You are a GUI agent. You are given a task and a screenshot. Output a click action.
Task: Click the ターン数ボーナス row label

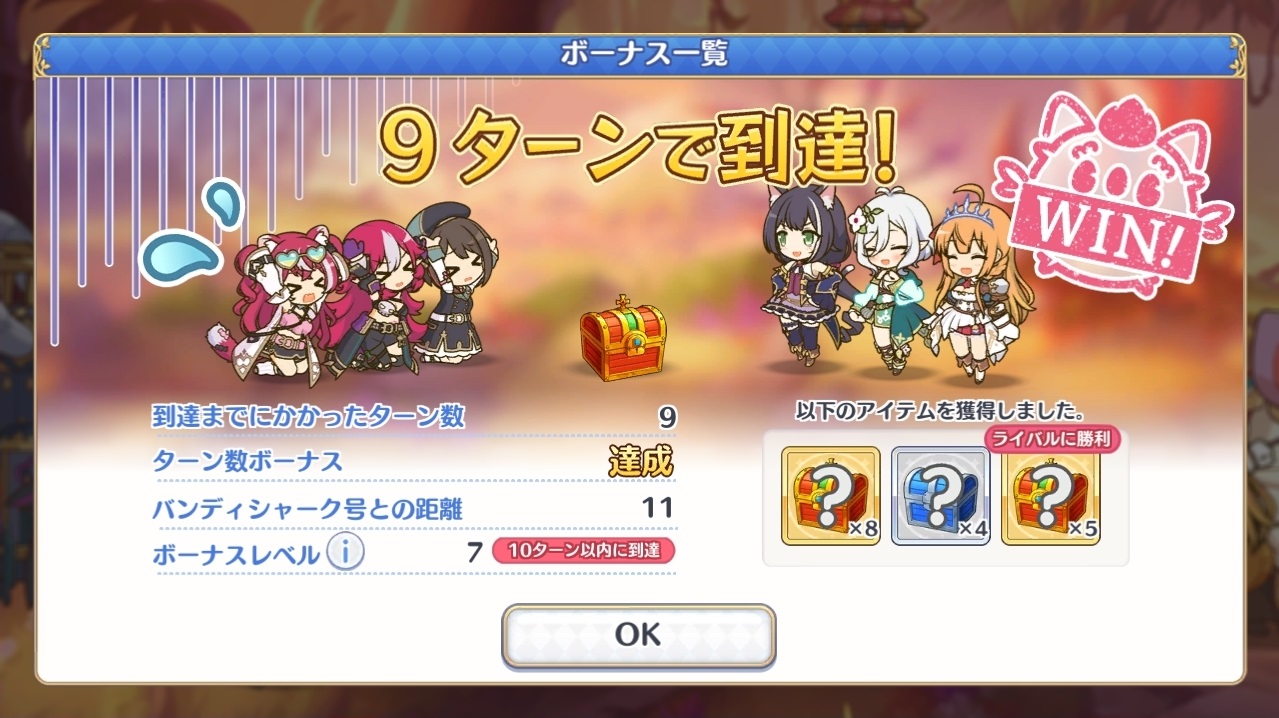click(x=247, y=461)
